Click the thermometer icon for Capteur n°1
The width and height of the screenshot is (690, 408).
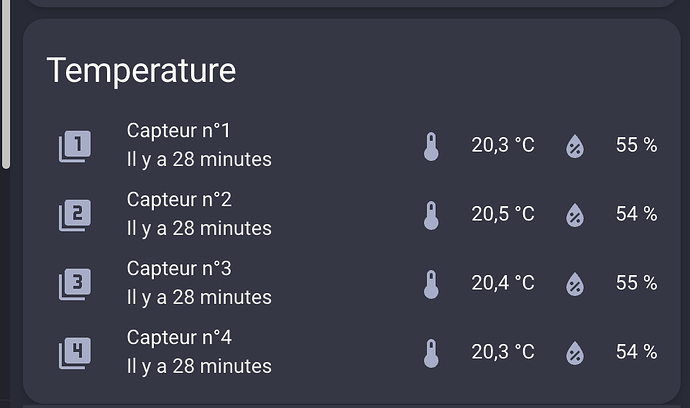pyautogui.click(x=431, y=146)
